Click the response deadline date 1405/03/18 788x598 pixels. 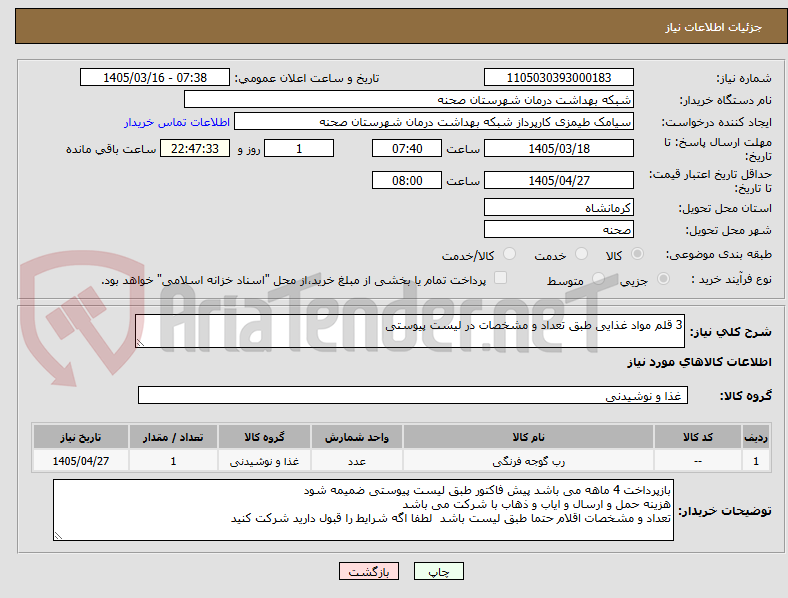pyautogui.click(x=559, y=148)
